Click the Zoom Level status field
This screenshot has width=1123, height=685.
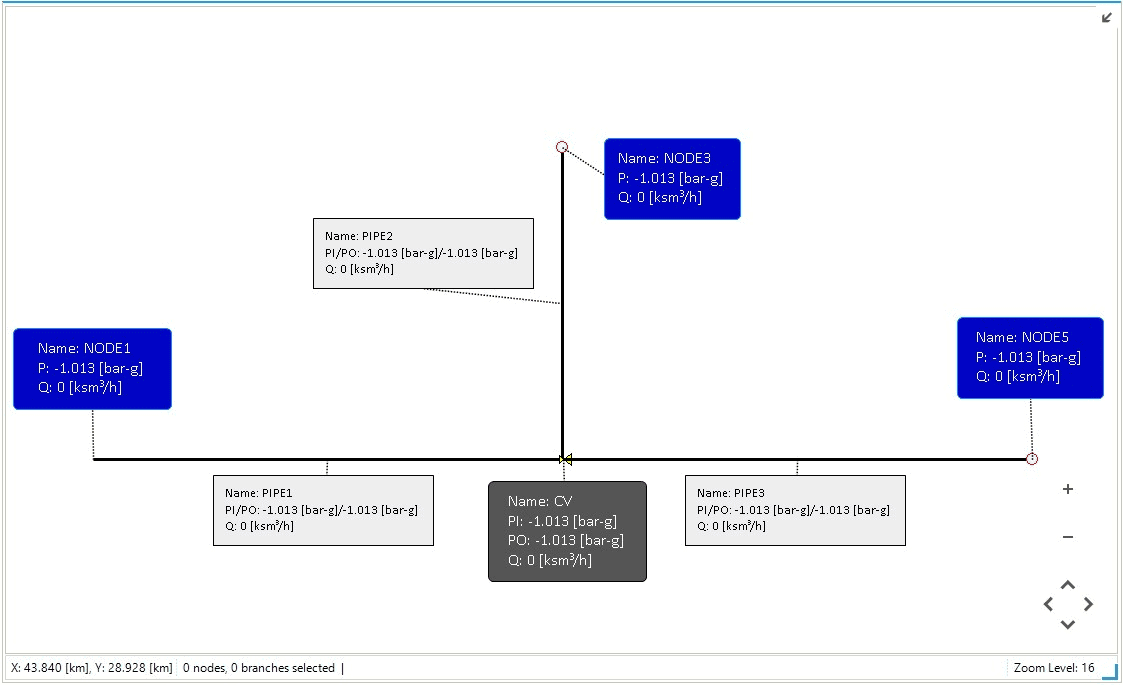[x=1054, y=668]
